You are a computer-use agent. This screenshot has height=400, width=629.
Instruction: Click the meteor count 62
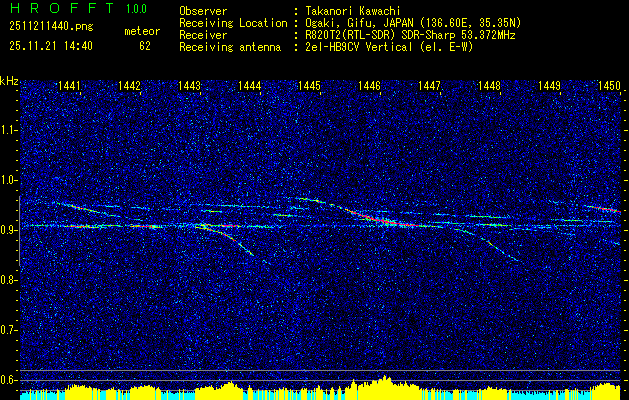coord(145,46)
